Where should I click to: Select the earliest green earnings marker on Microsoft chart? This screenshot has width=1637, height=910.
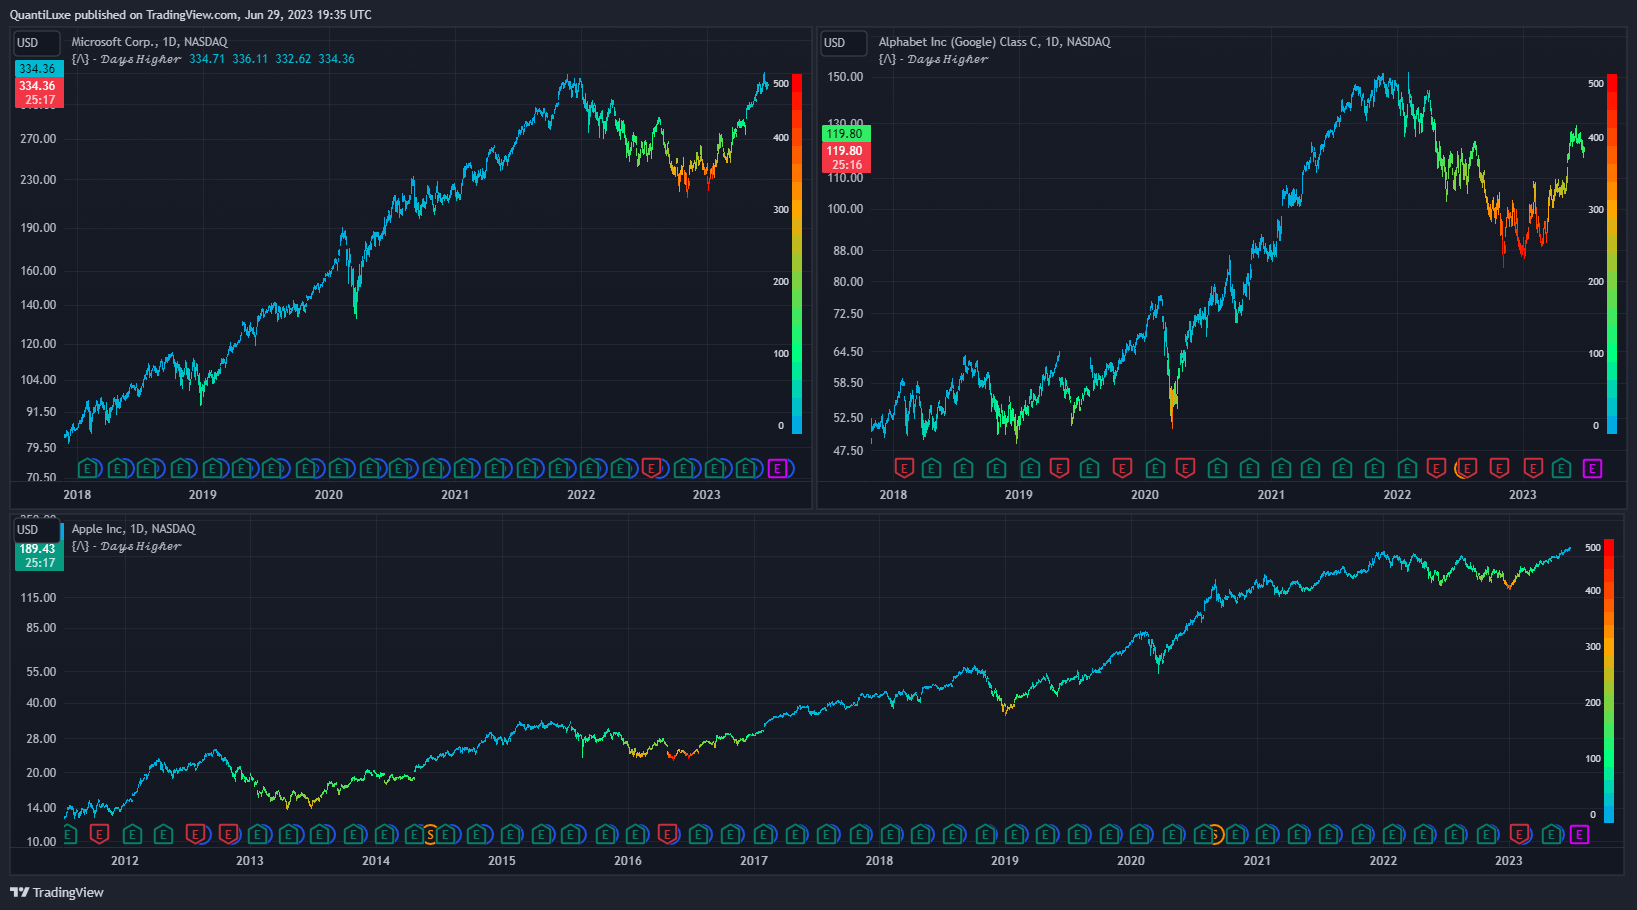click(x=88, y=468)
